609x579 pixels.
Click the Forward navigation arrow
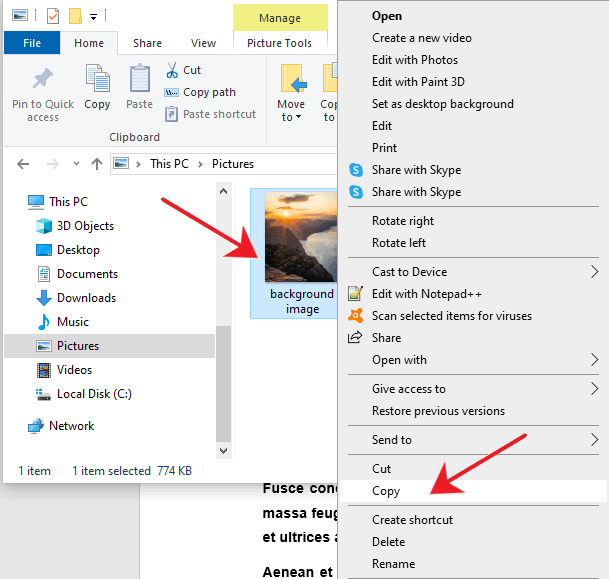pos(52,164)
